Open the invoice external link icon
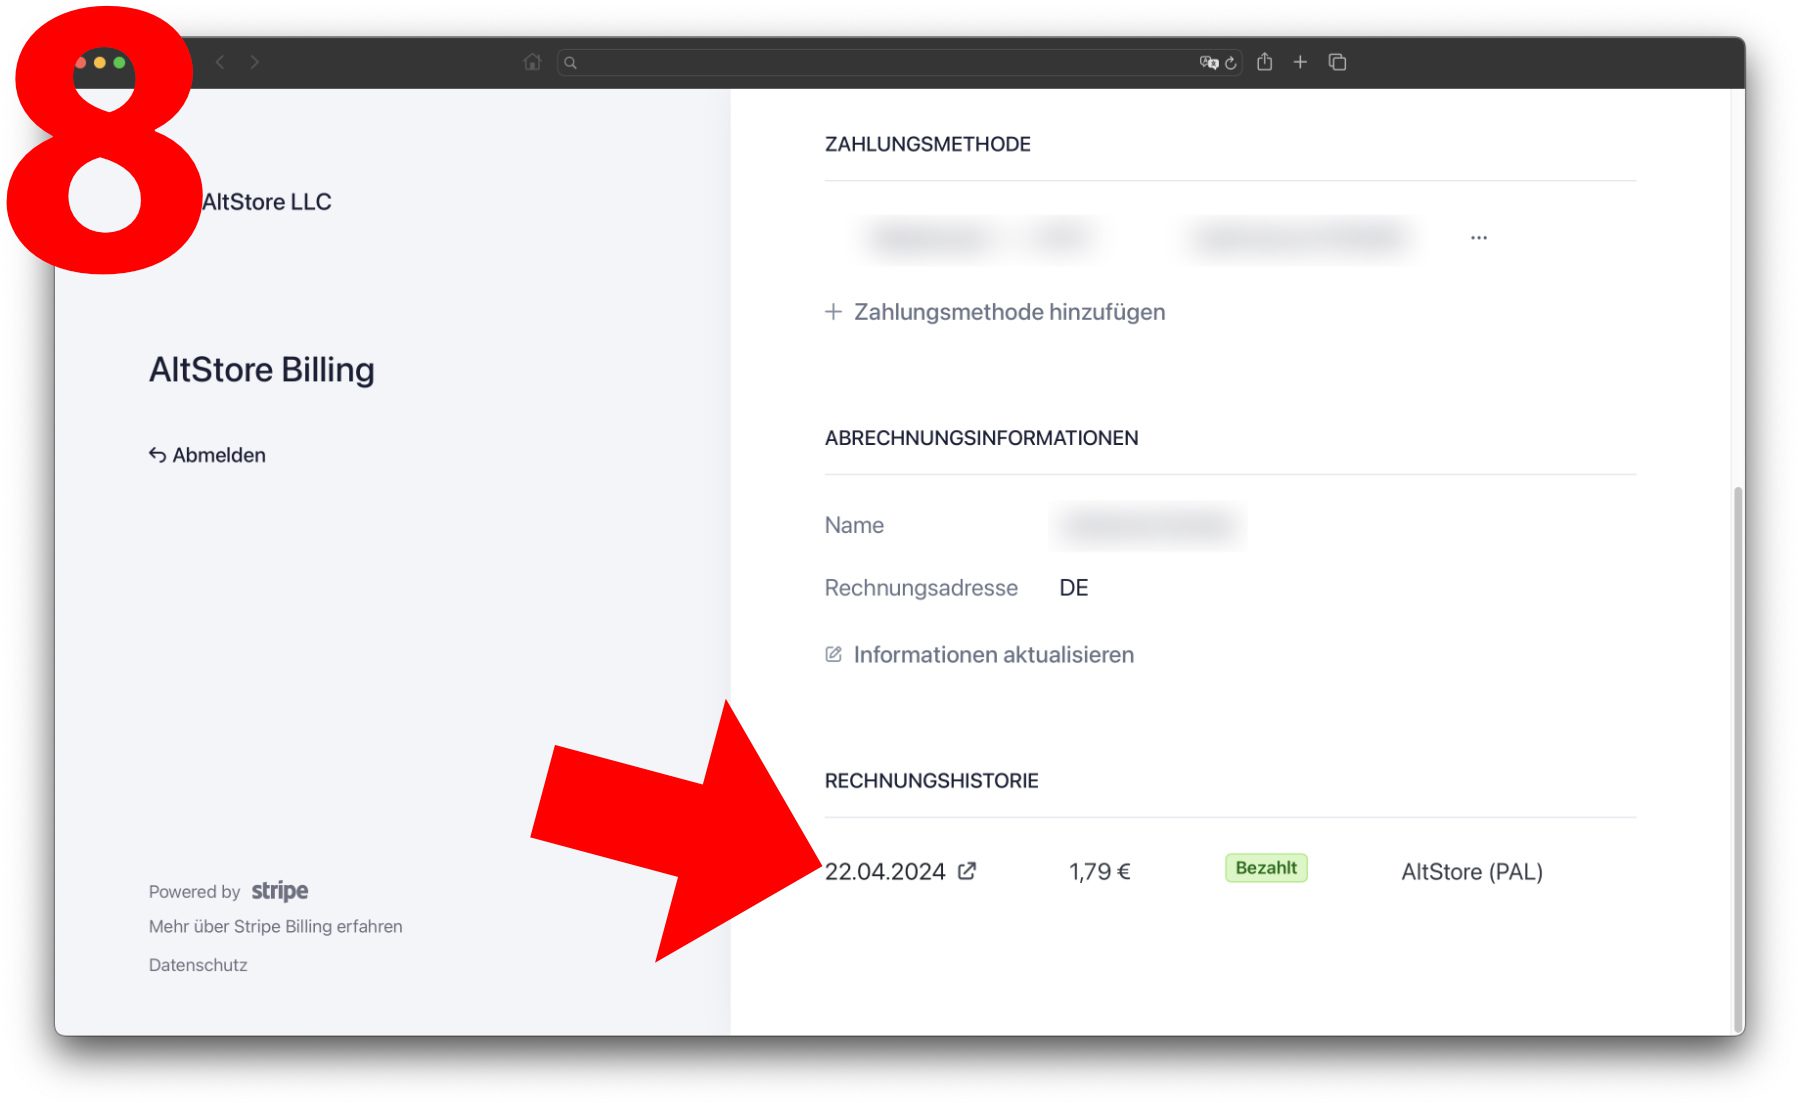This screenshot has width=1800, height=1108. (967, 871)
